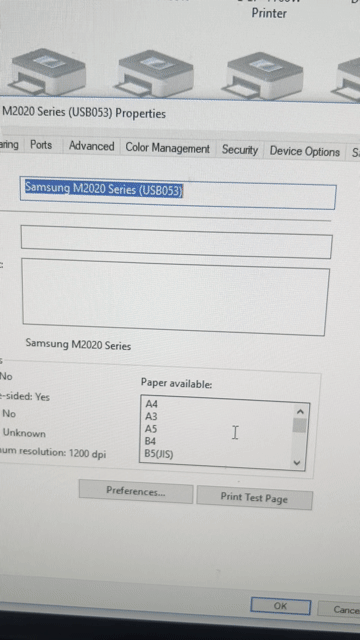Switch to the Ports tab
360x640 pixels.
(x=41, y=145)
